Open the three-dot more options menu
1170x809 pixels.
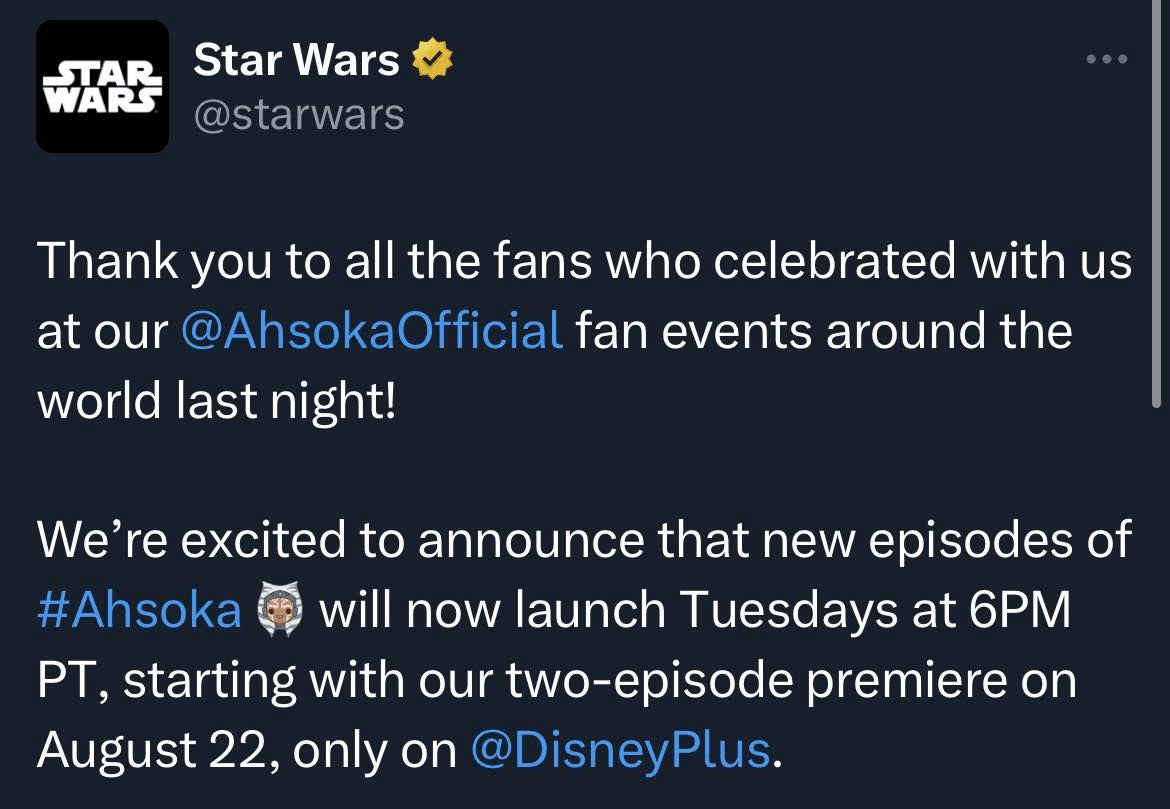pyautogui.click(x=1107, y=60)
